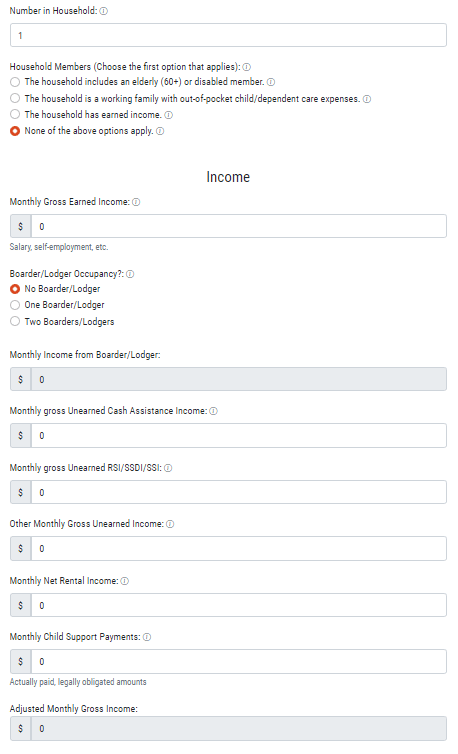
Task: Select household has earned income option
Action: [15, 114]
